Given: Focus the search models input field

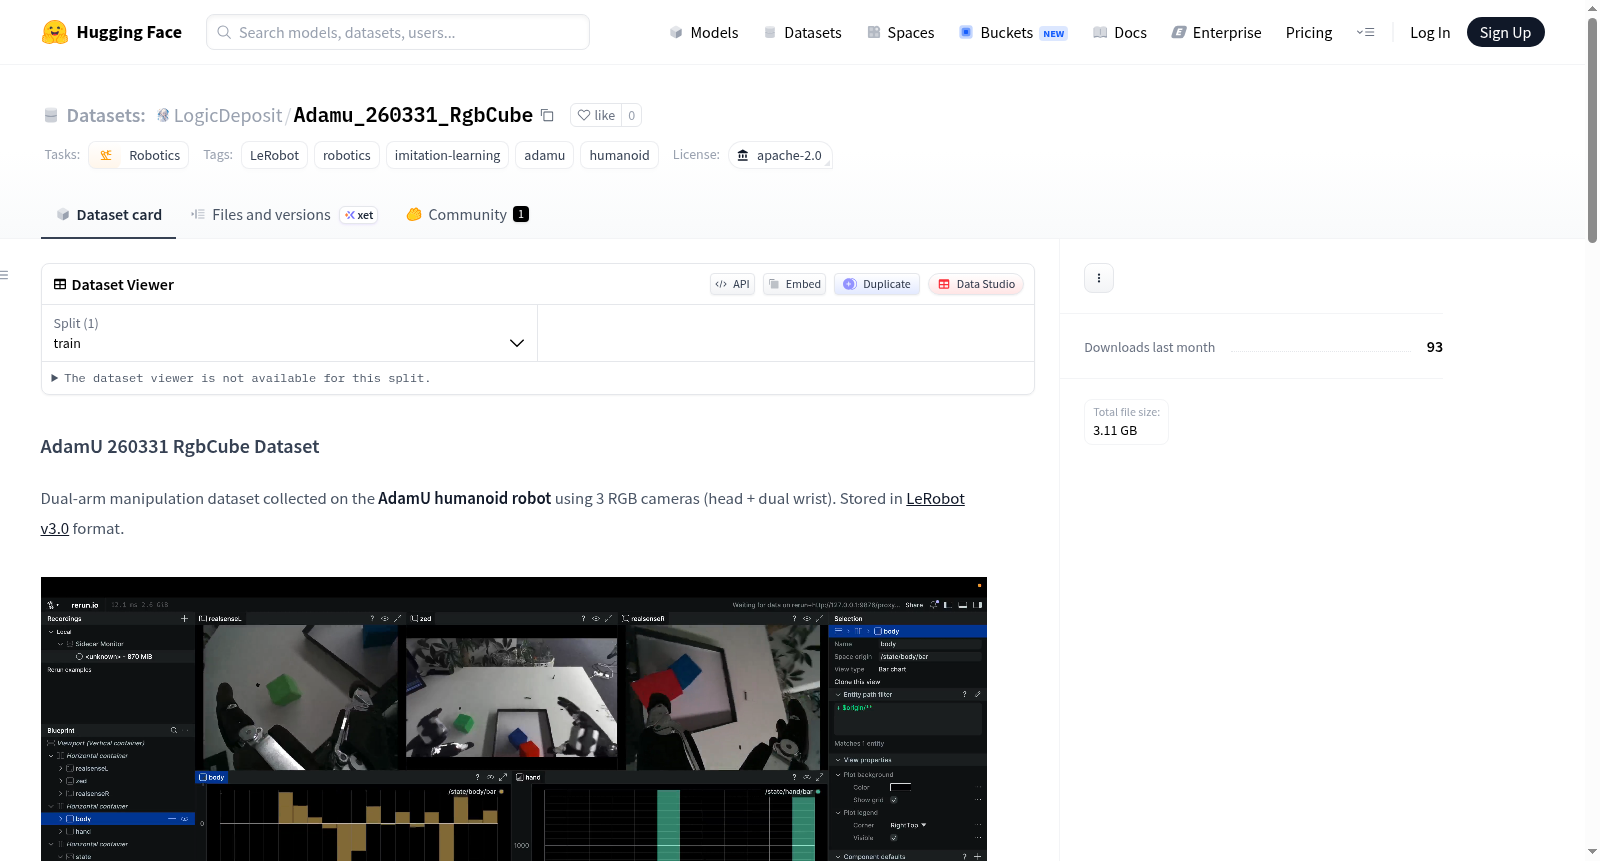Looking at the screenshot, I should click(398, 32).
